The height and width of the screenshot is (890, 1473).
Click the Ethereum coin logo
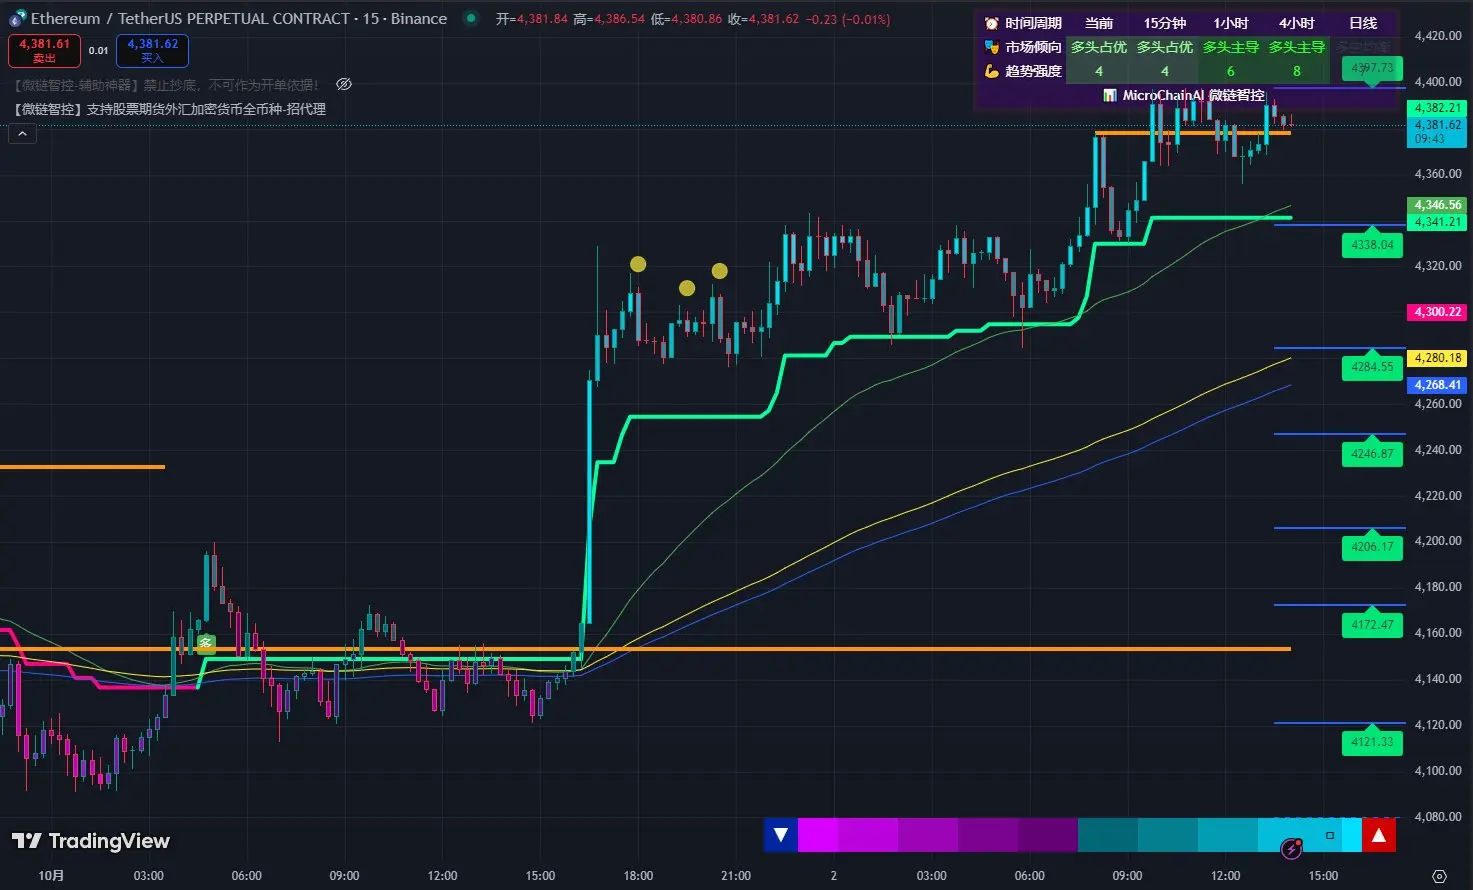coord(17,19)
